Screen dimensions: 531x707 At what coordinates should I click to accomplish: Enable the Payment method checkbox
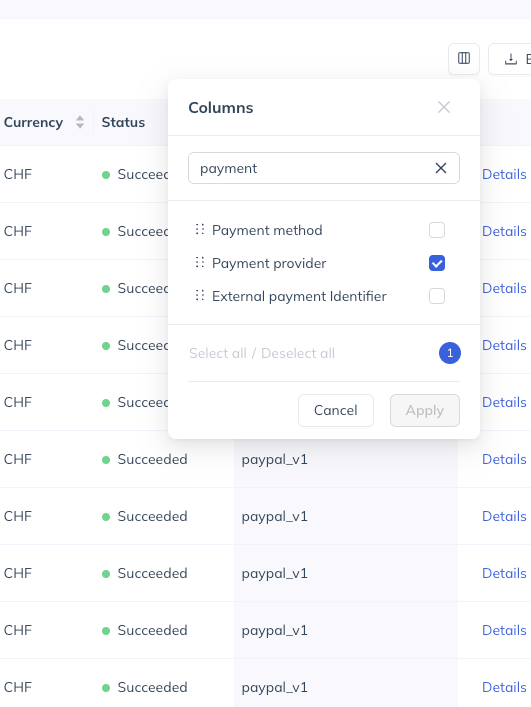(x=437, y=230)
